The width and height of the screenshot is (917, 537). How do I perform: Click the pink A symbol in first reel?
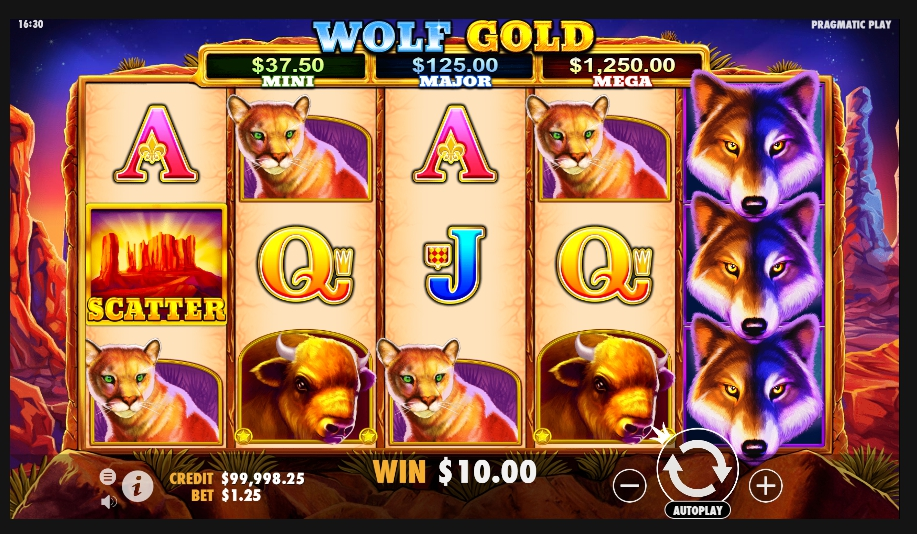(x=156, y=144)
